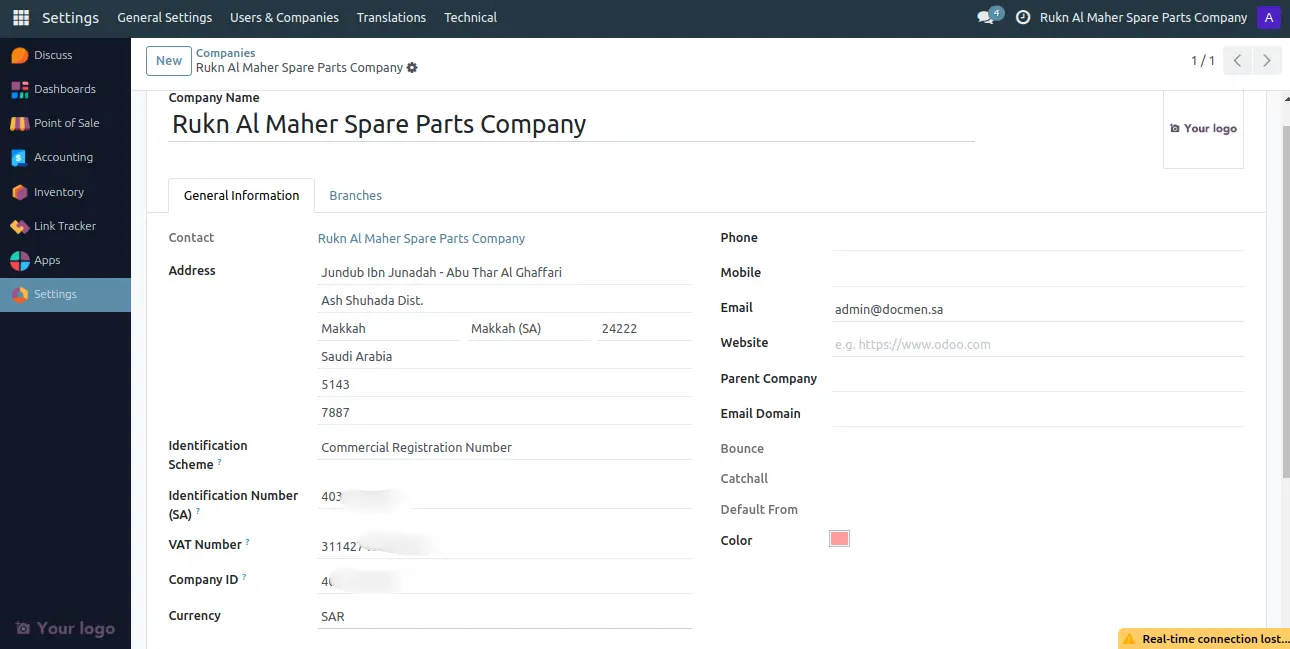Go back via the Companies breadcrumb link
Screen dimensions: 1290x649
(x=225, y=53)
